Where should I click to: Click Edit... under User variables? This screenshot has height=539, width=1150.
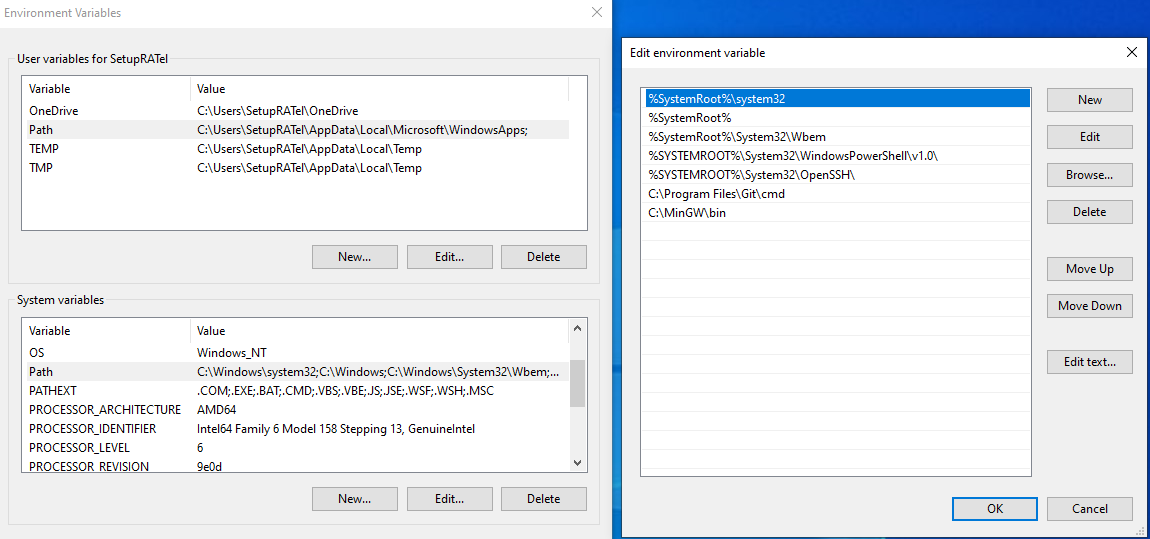point(449,257)
